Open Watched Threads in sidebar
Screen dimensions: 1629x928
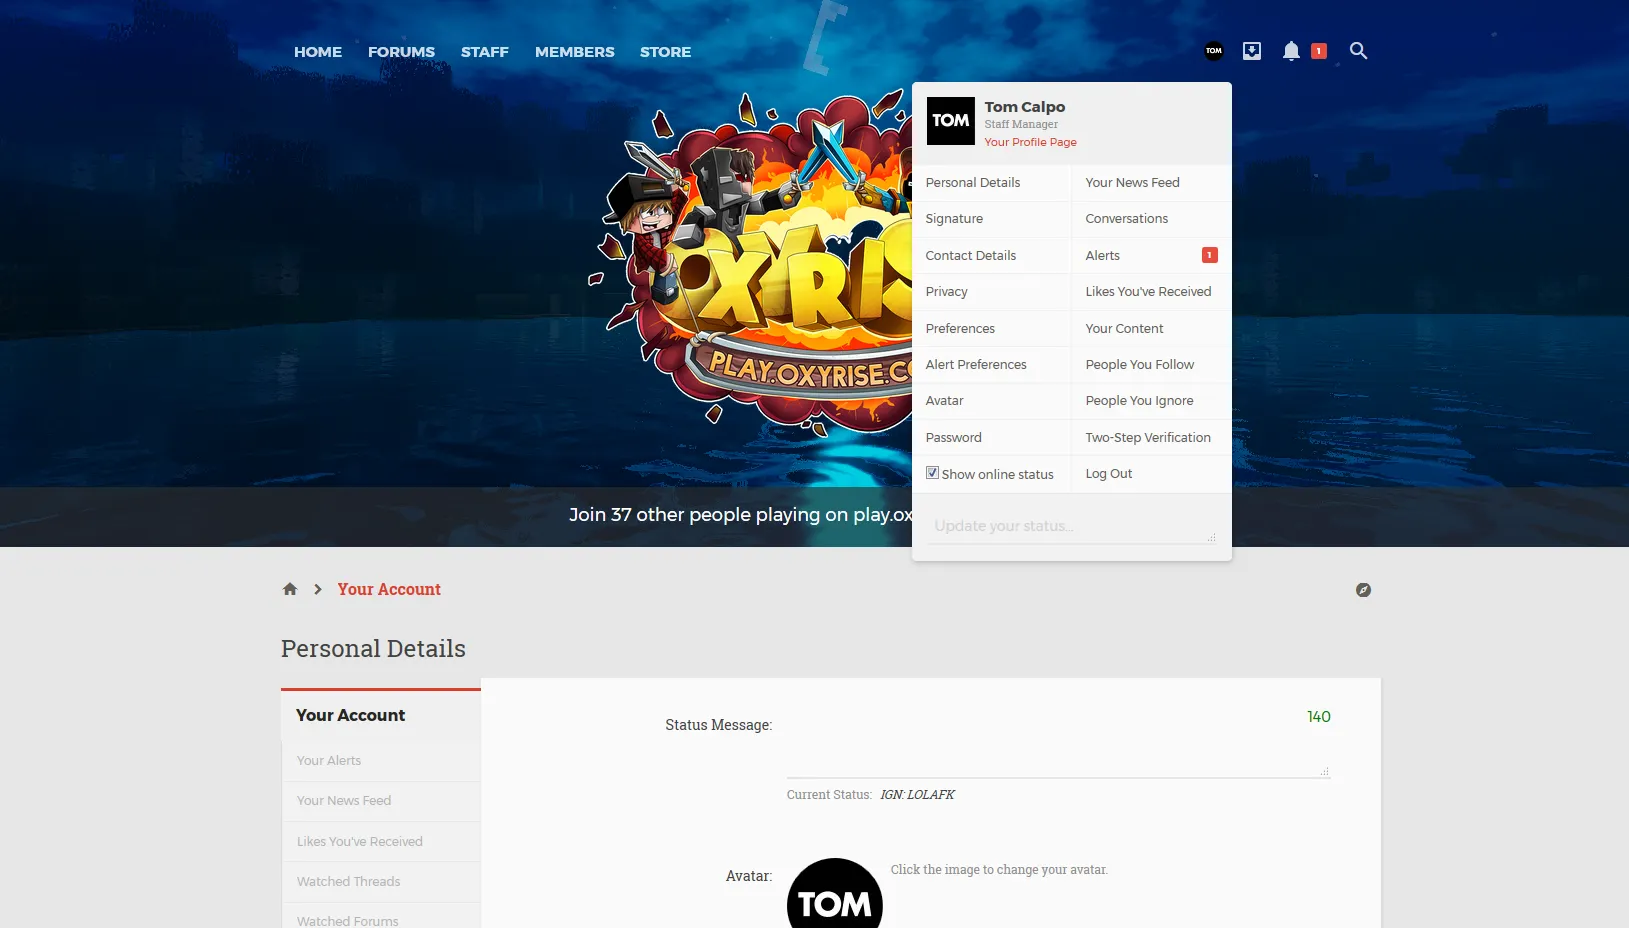(x=381, y=882)
